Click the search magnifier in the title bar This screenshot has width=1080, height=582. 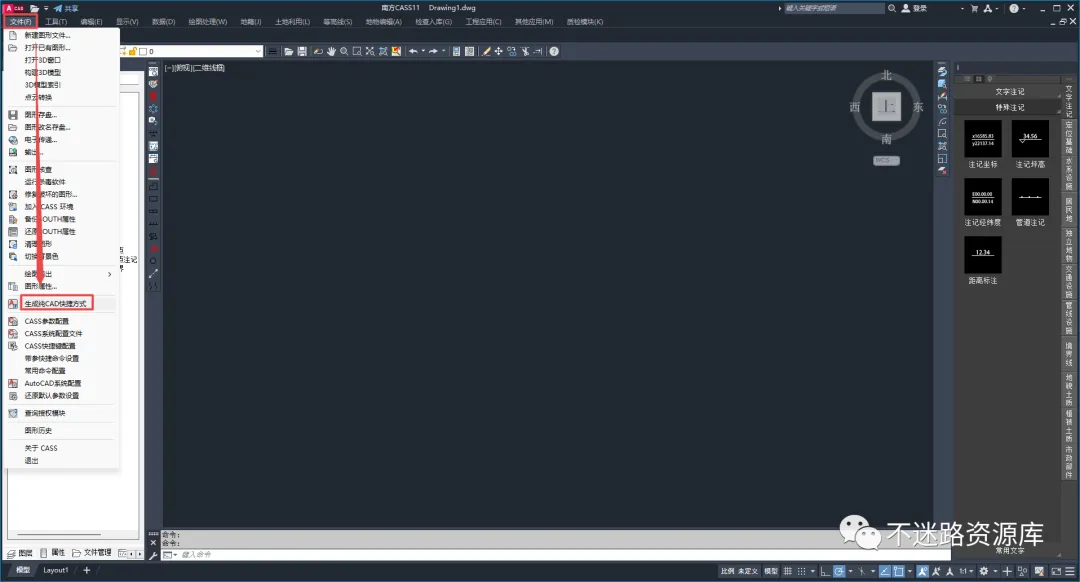(x=892, y=8)
